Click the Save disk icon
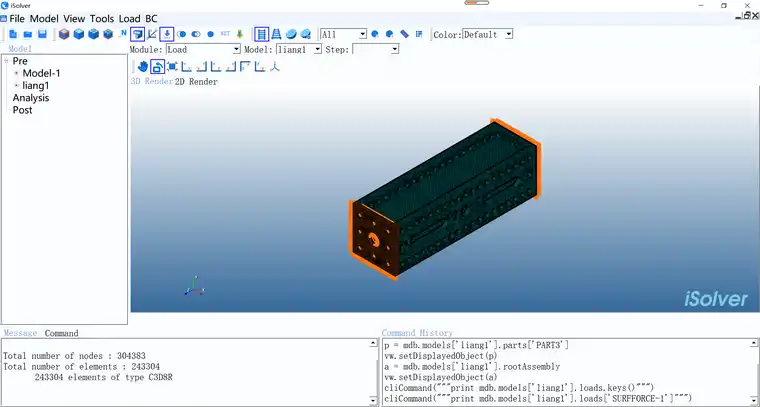This screenshot has width=760, height=407. point(42,34)
